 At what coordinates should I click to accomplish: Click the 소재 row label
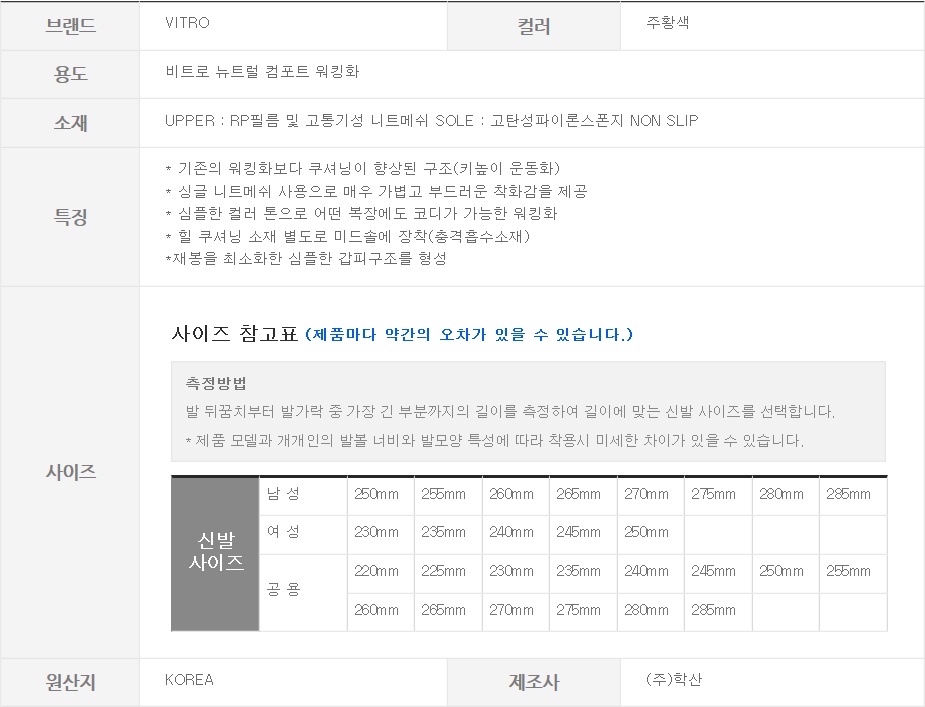pyautogui.click(x=70, y=123)
